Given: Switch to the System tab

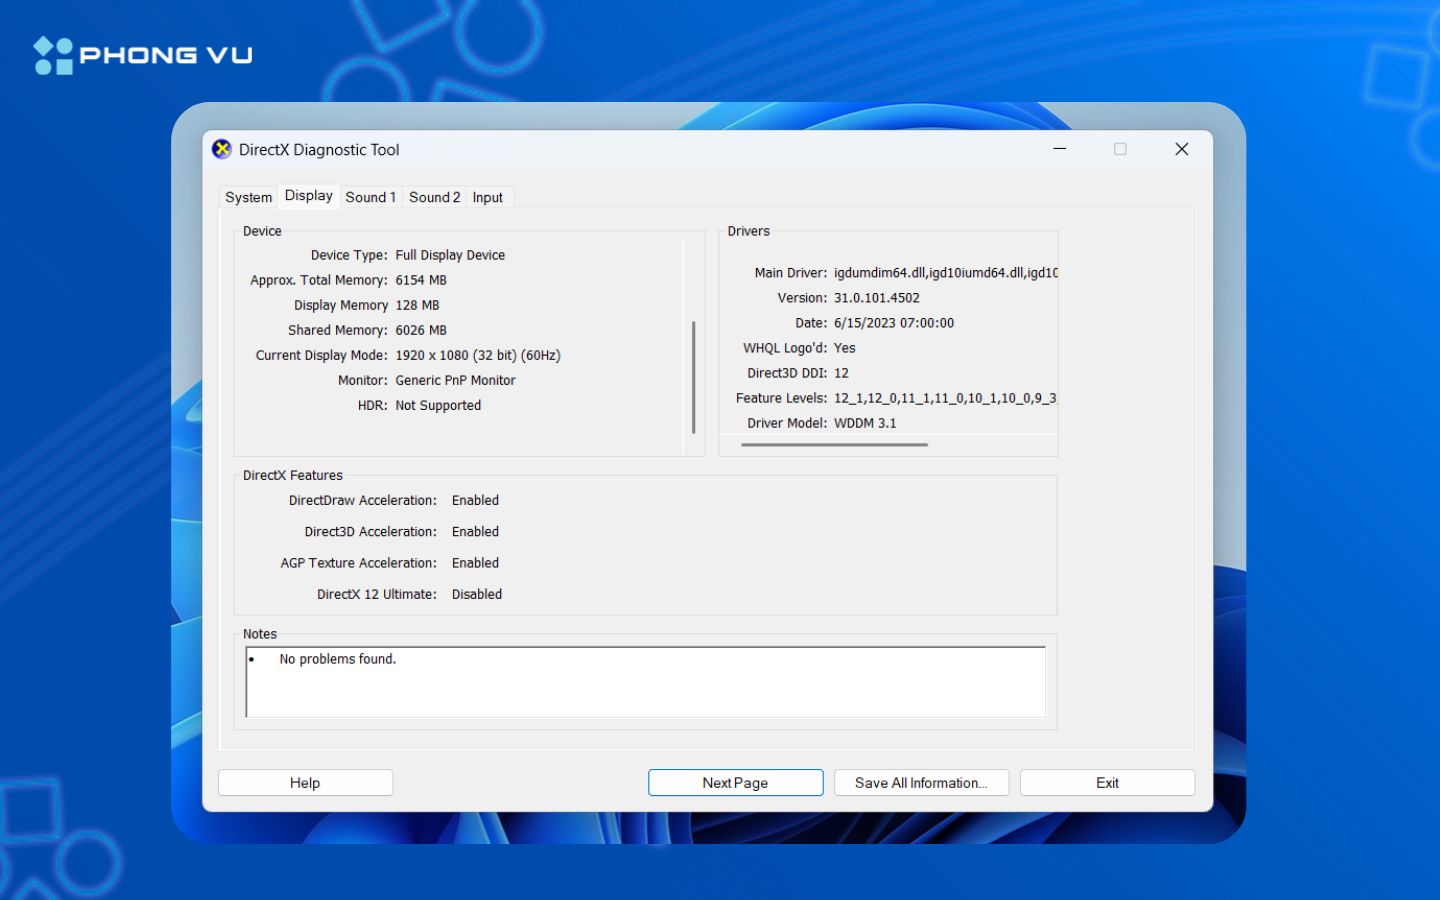Looking at the screenshot, I should pos(248,197).
